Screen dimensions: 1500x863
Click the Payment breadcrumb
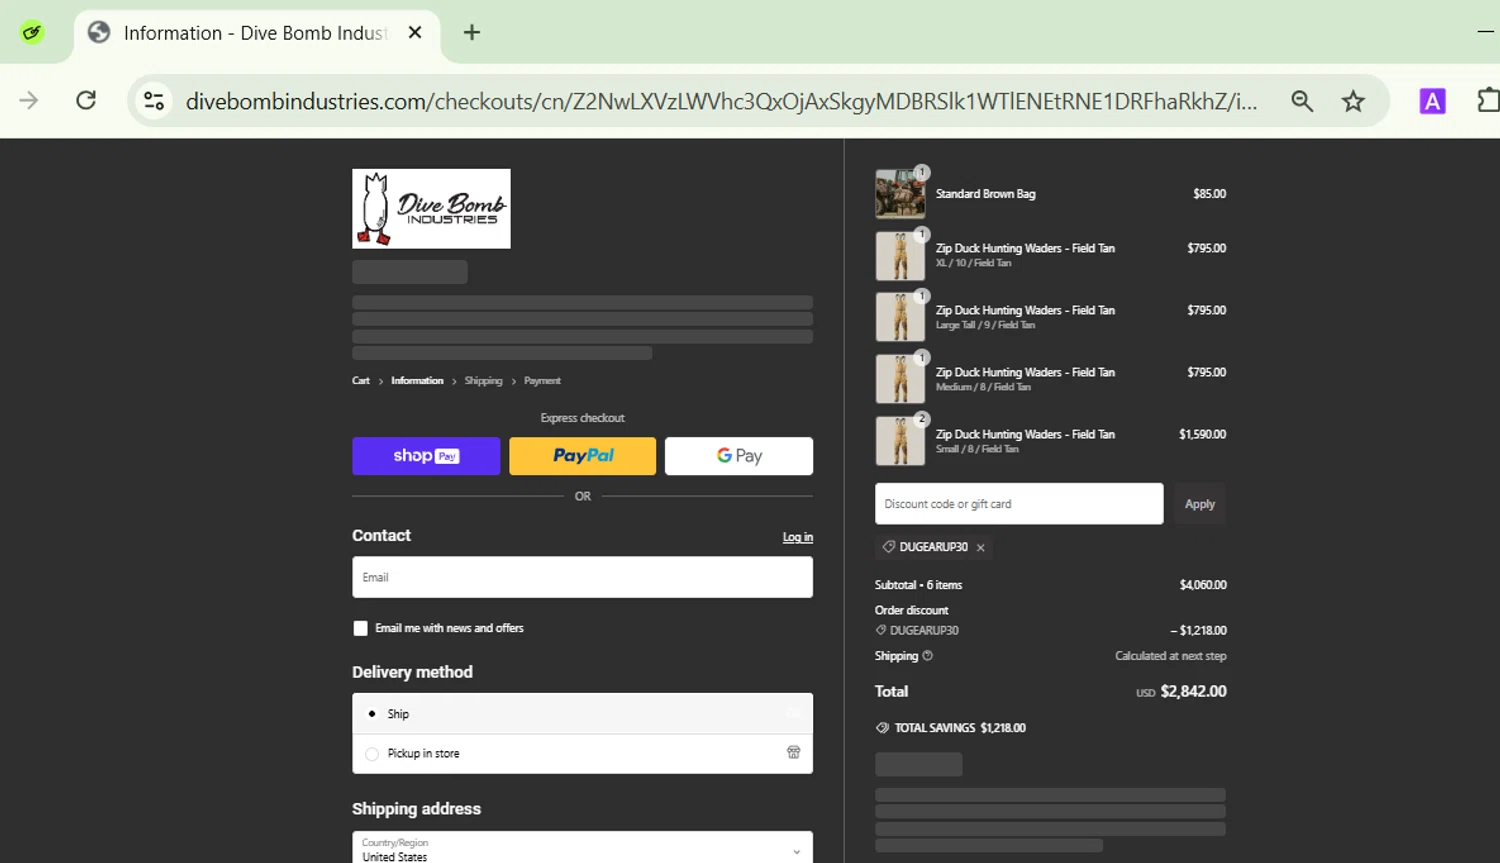click(x=542, y=381)
